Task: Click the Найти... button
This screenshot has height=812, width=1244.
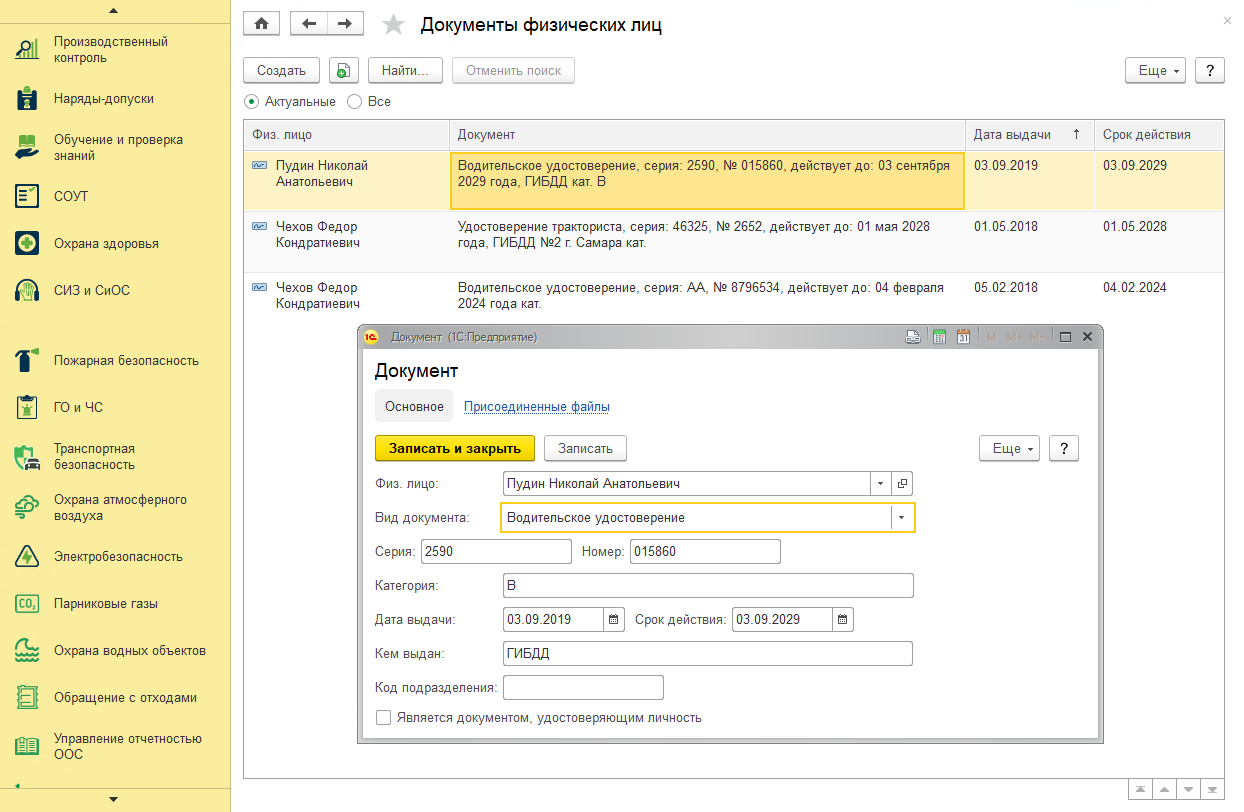Action: 405,71
